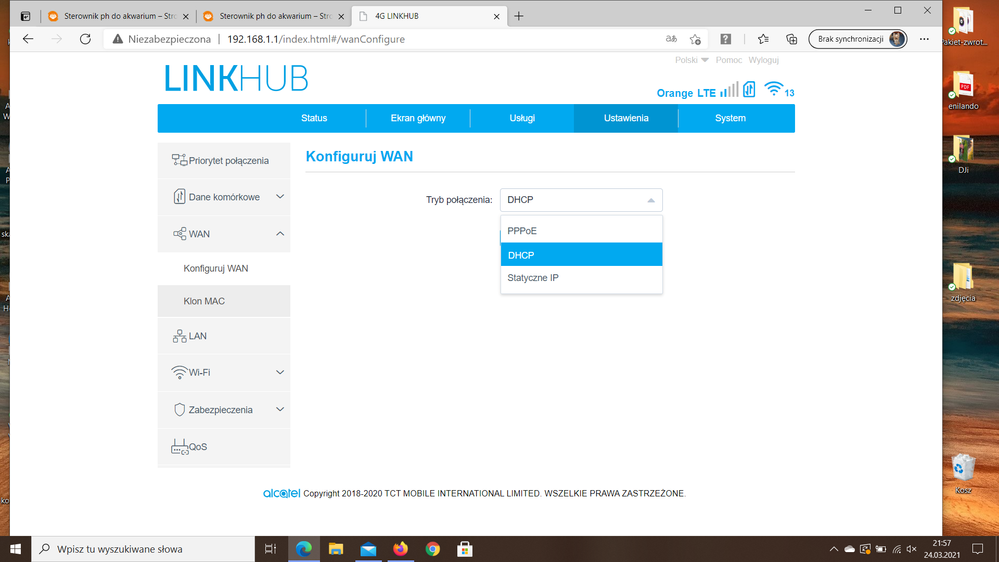Screen dimensions: 999x562
Task: Click the Windows taskbar search box
Action: pos(143,549)
